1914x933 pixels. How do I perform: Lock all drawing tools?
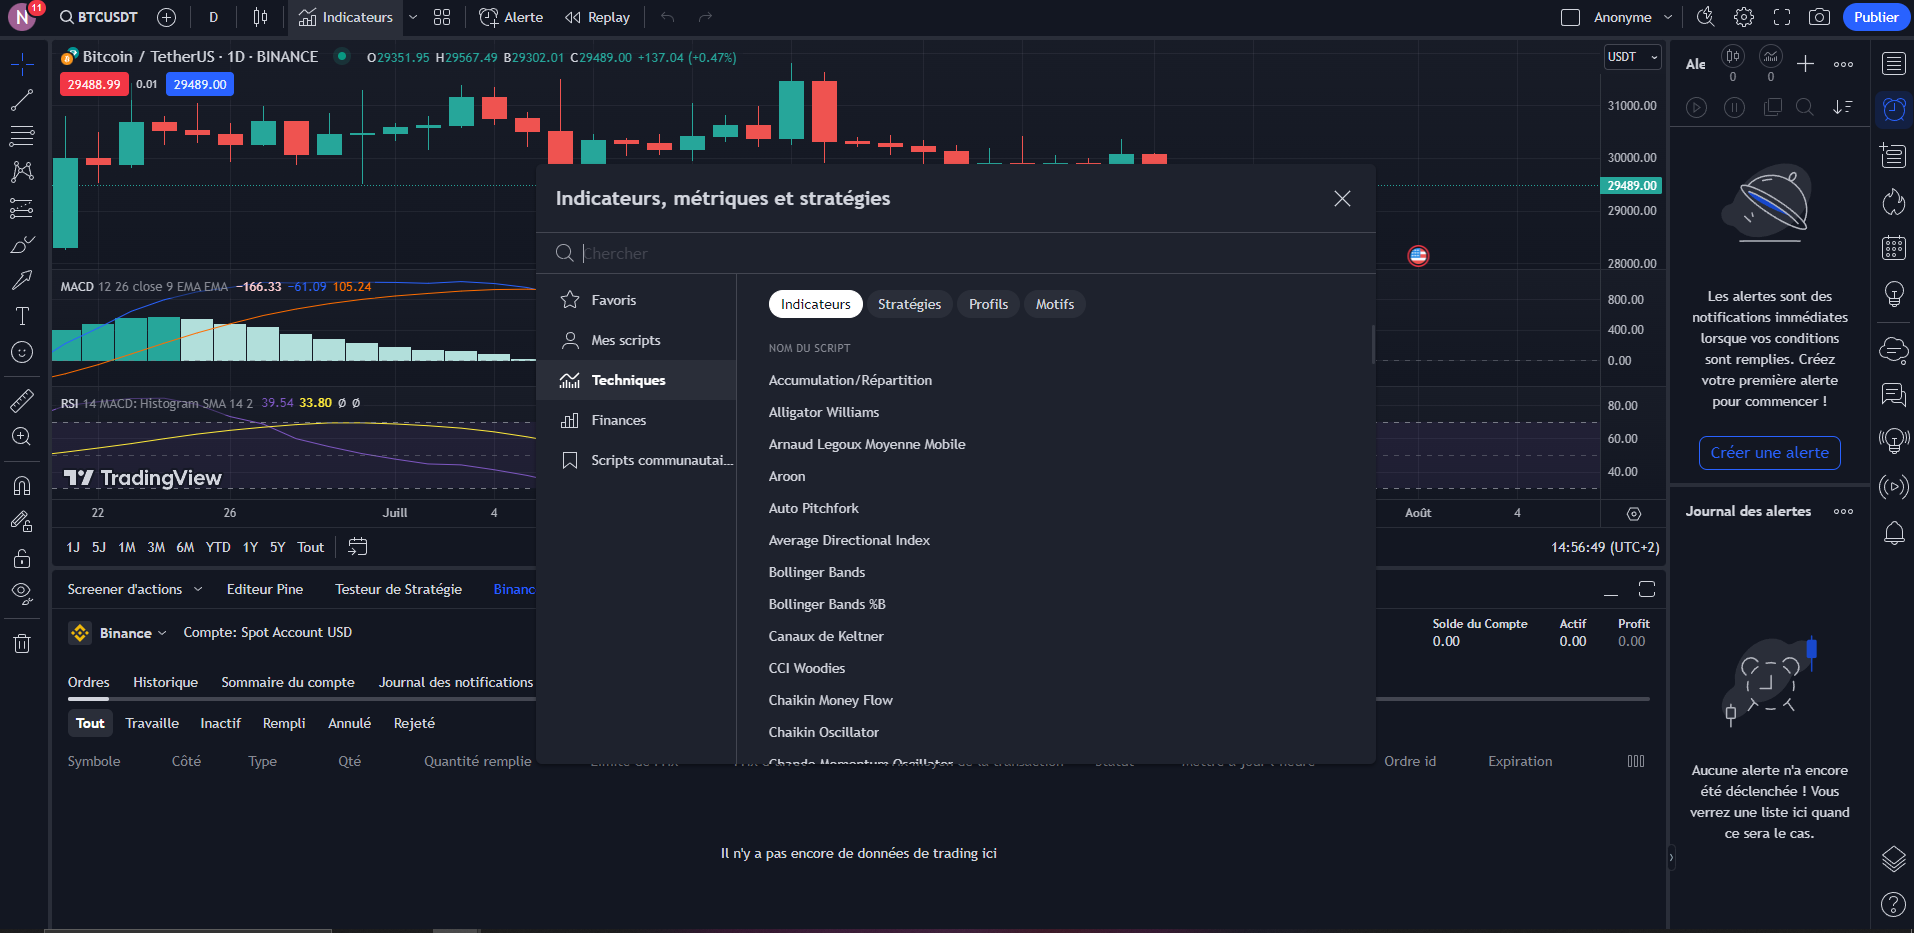tap(22, 558)
